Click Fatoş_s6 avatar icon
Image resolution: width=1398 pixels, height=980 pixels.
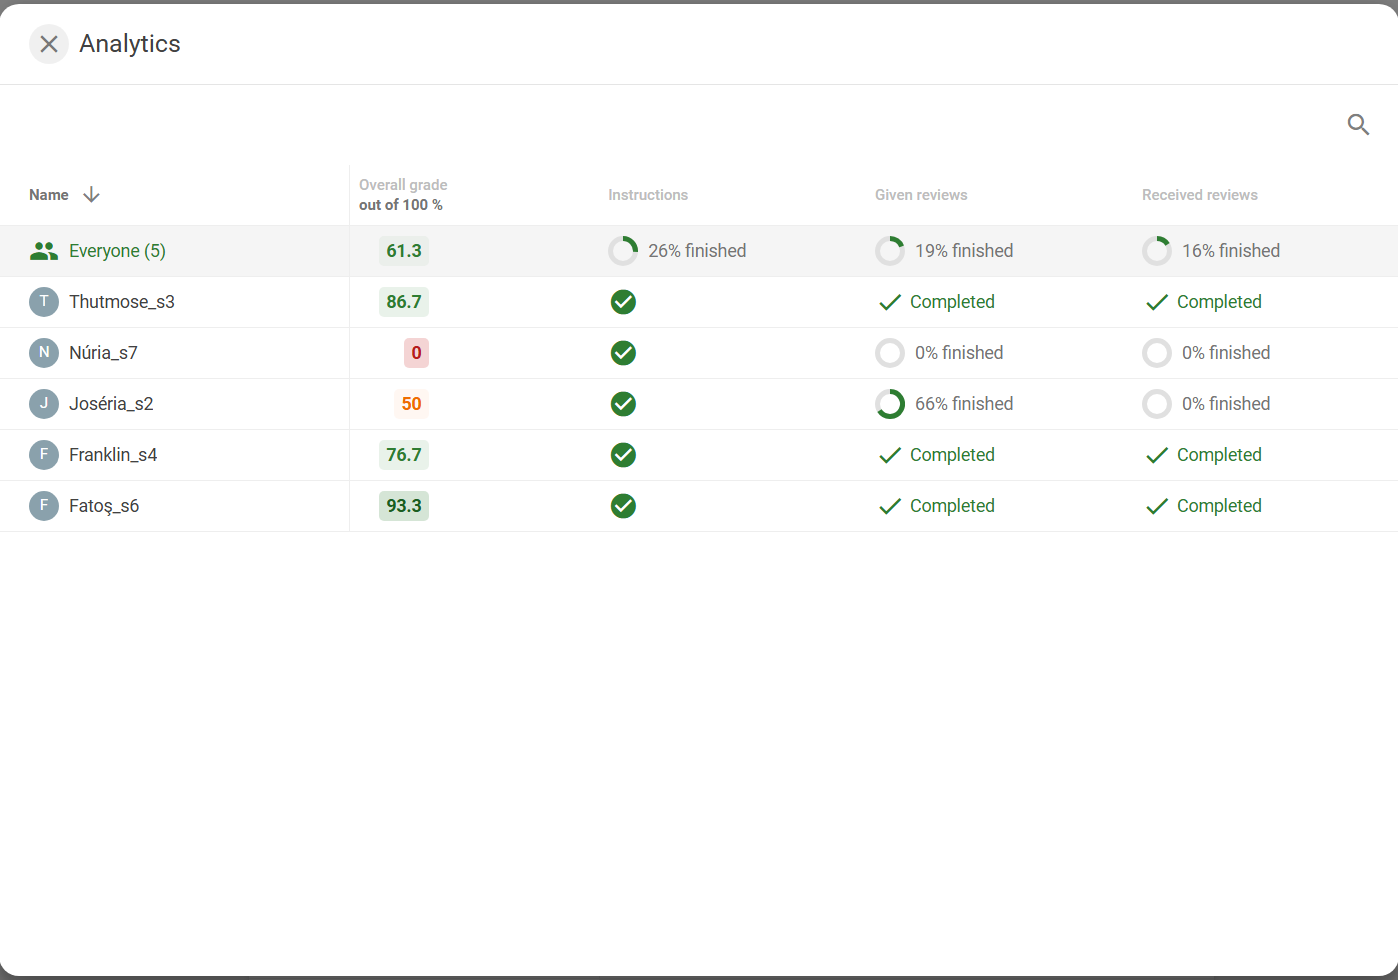pyautogui.click(x=43, y=506)
